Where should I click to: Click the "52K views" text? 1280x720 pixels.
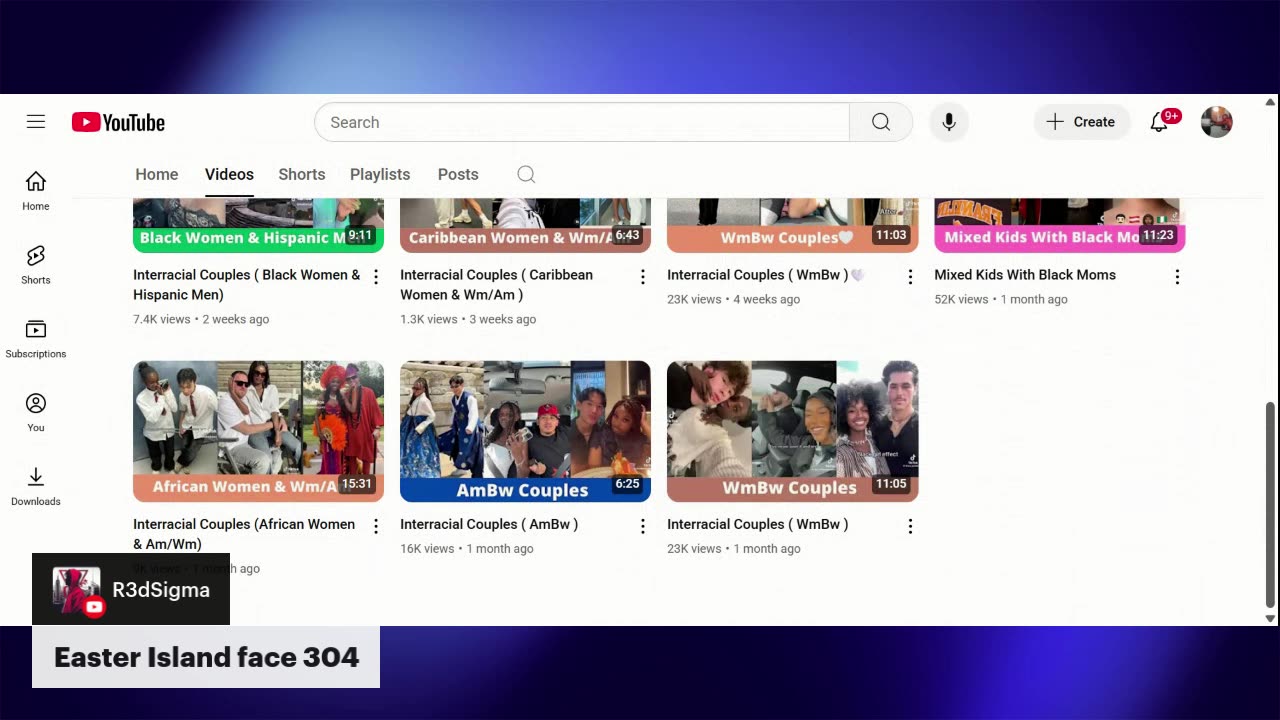click(961, 299)
